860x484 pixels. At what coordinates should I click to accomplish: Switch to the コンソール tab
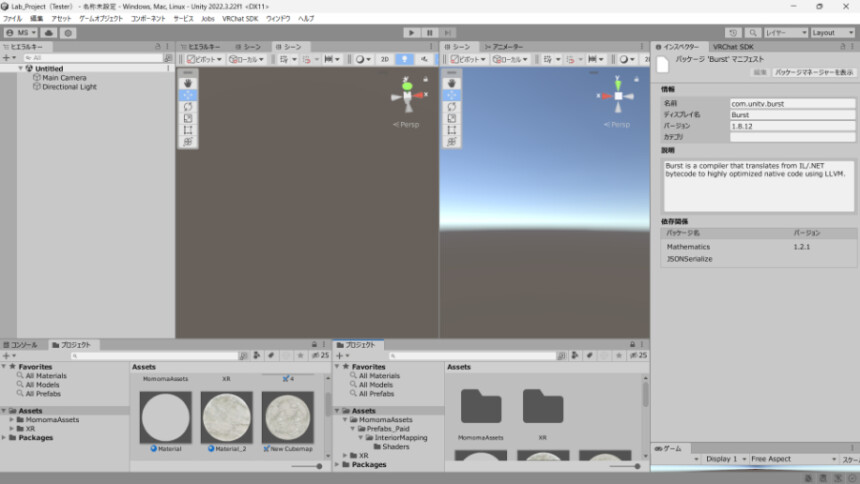point(20,345)
